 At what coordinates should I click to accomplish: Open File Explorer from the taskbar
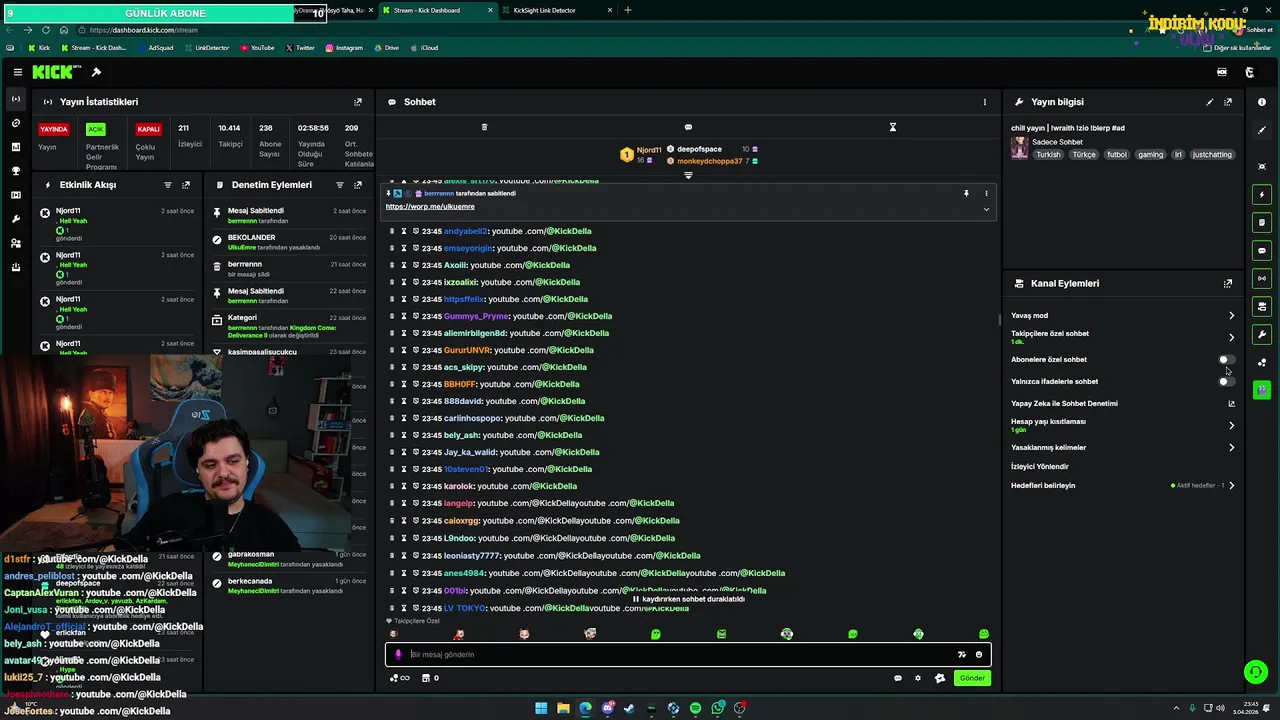click(563, 708)
